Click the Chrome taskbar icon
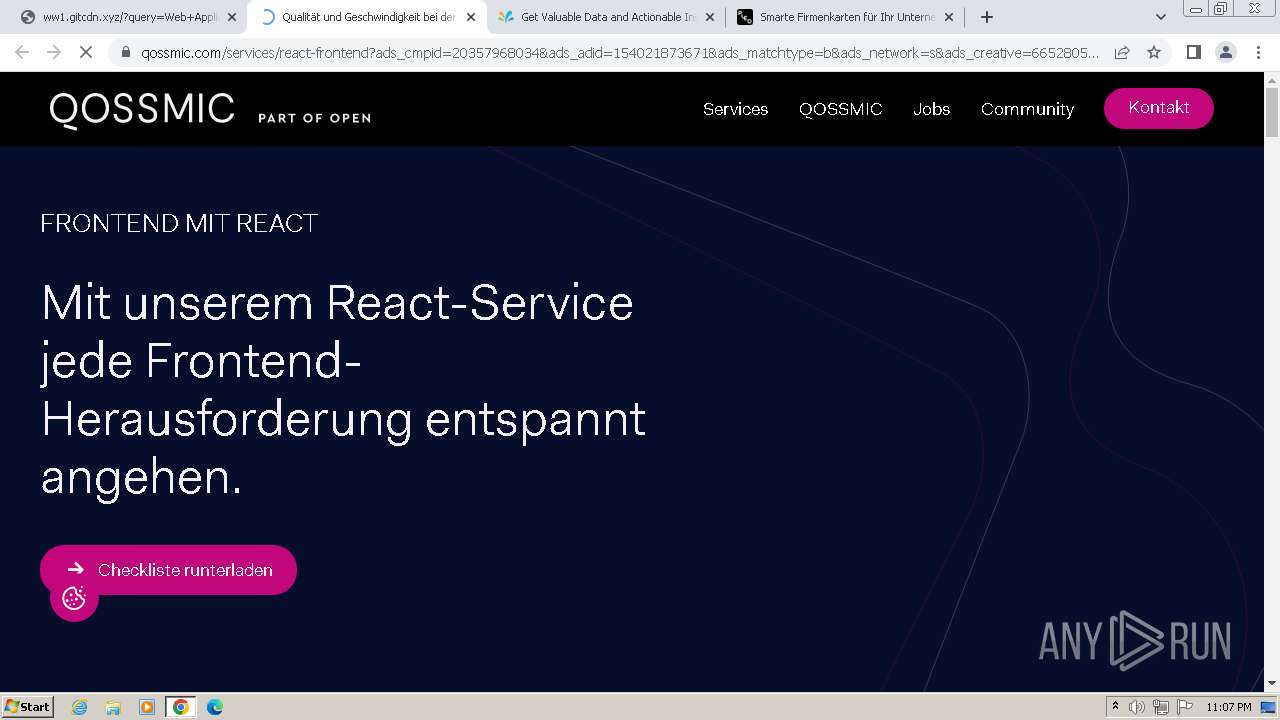The height and width of the screenshot is (720, 1280). (x=181, y=707)
